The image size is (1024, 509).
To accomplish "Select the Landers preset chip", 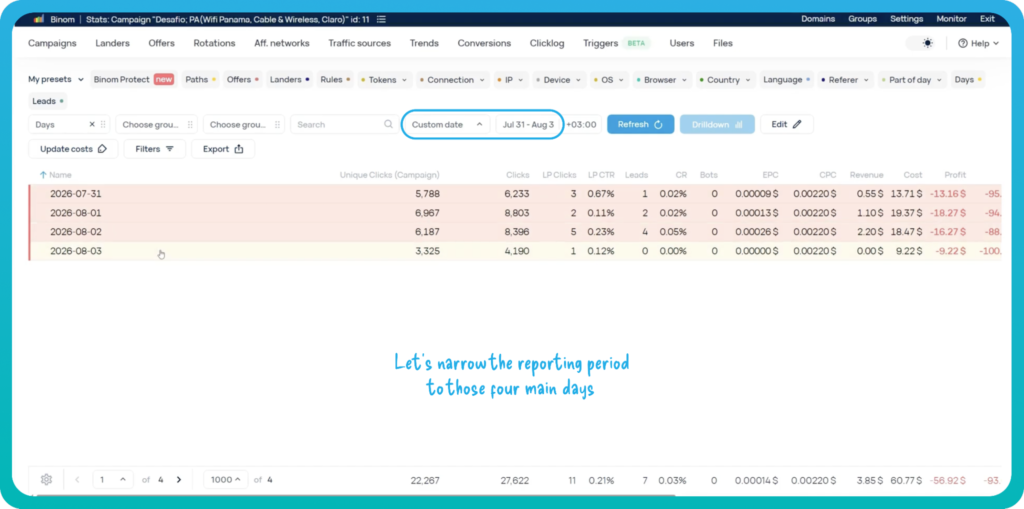I will pyautogui.click(x=289, y=80).
